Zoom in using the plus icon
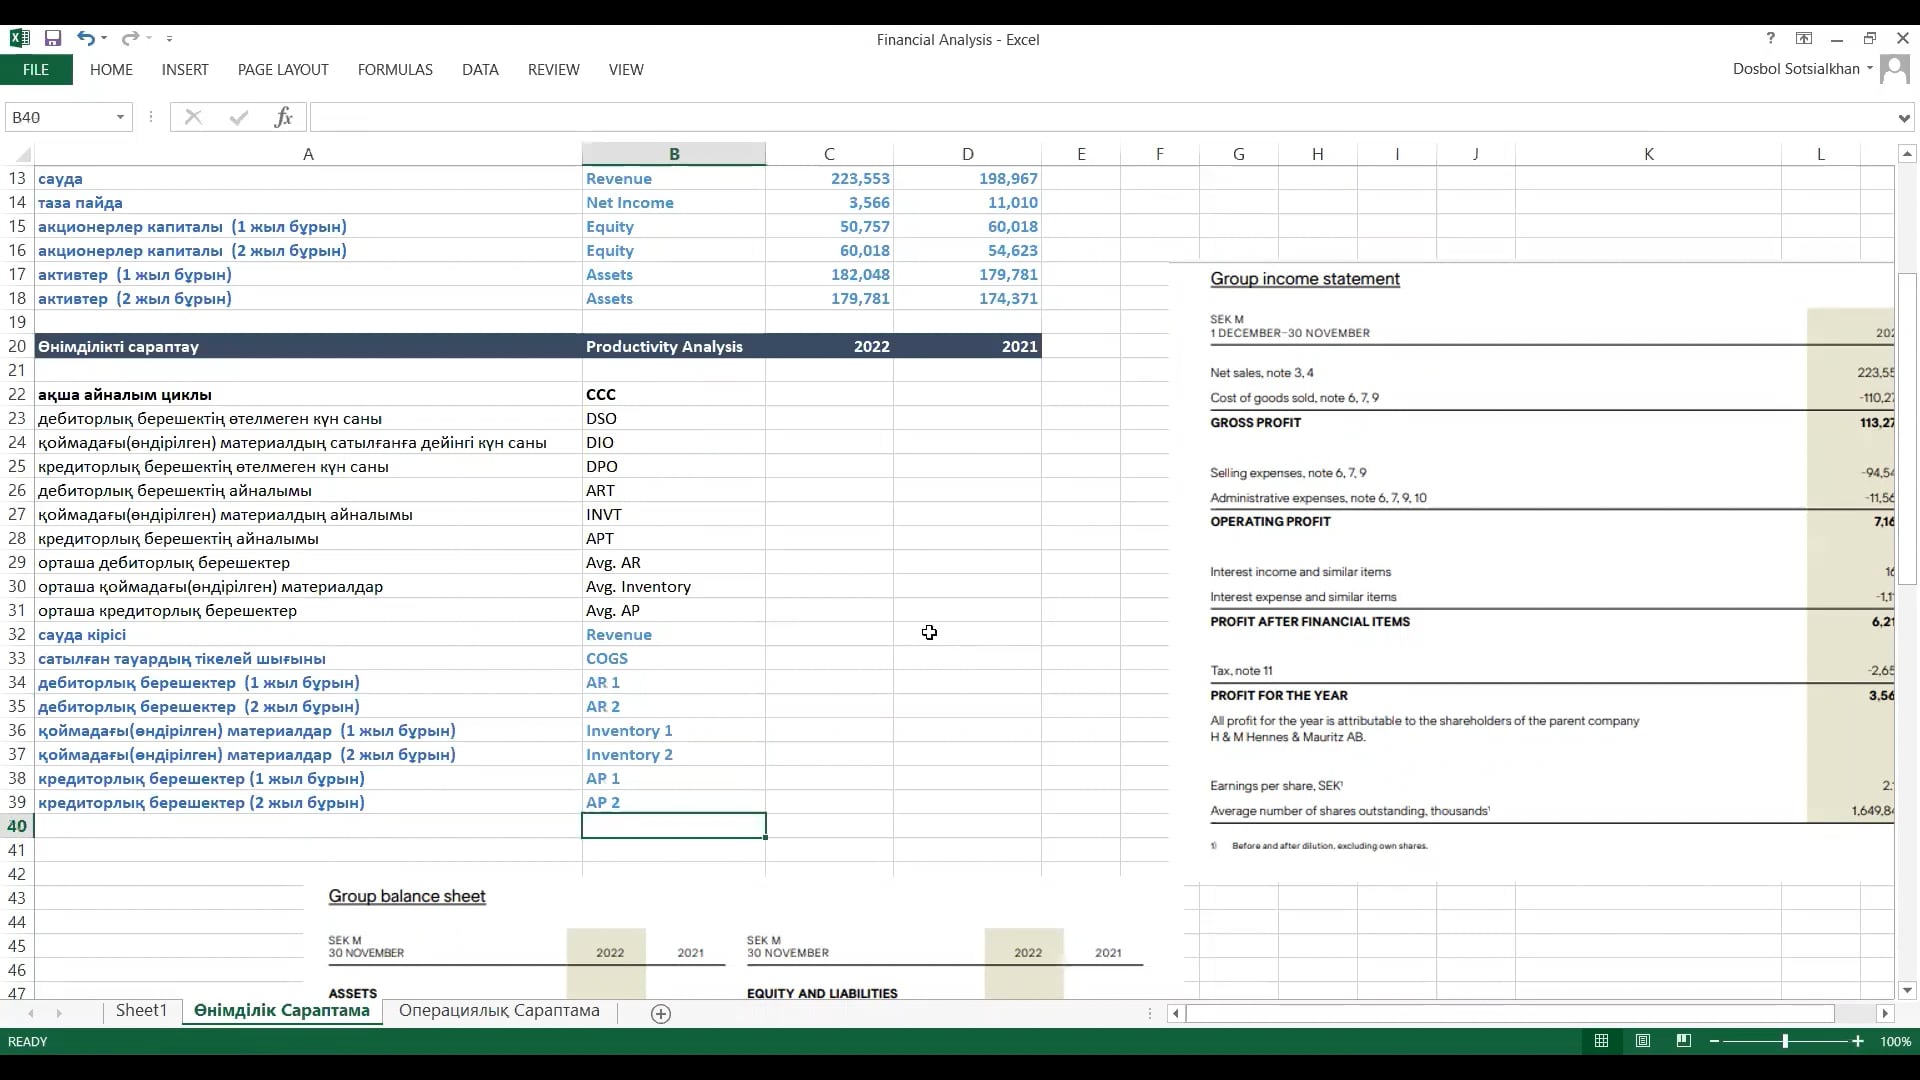 [x=1858, y=1041]
